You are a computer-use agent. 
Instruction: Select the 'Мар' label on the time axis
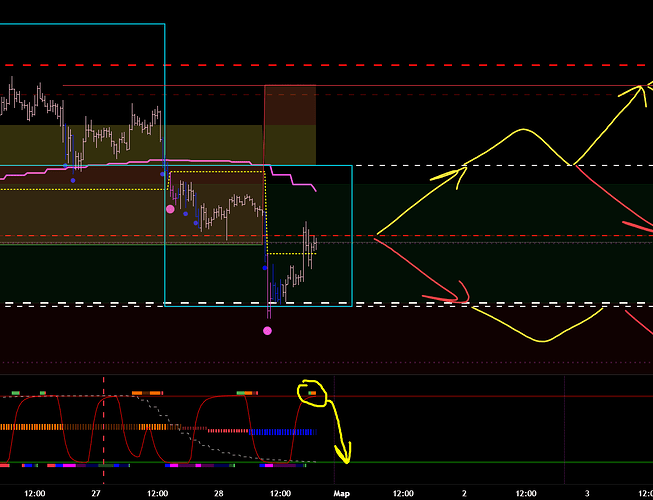click(x=340, y=492)
